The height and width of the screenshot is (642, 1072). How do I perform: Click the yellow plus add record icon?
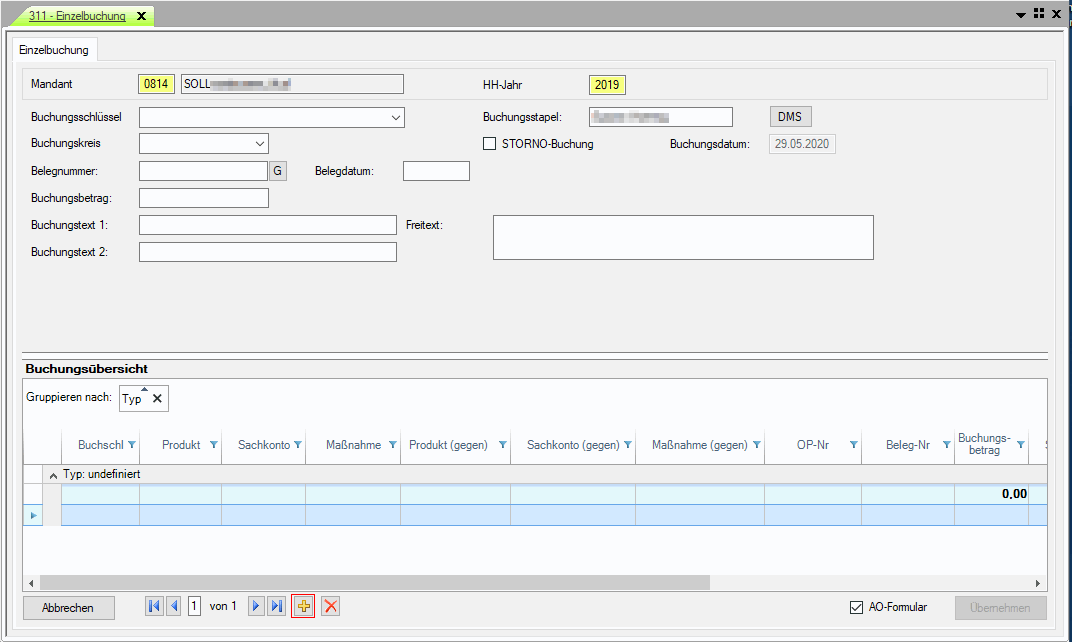click(303, 606)
